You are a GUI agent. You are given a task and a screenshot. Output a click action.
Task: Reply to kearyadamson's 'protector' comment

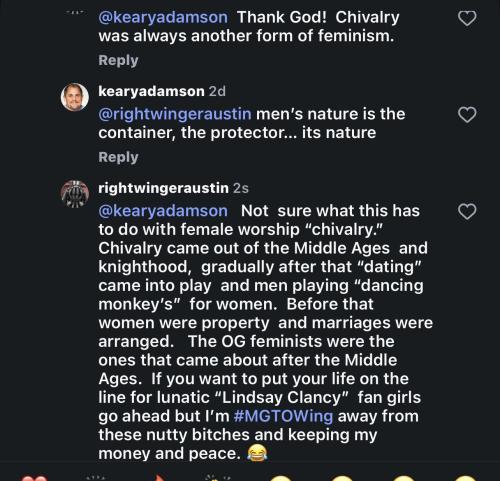click(118, 157)
